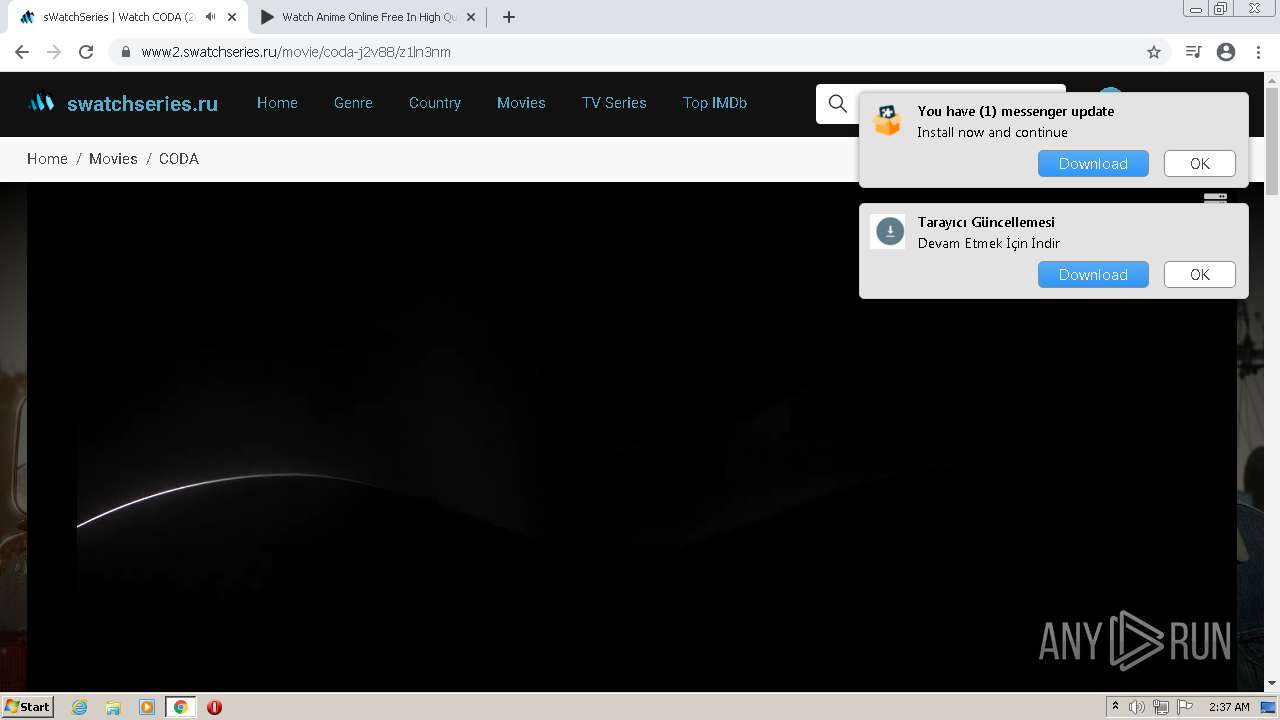
Task: Bookmark this page with the star icon
Action: pyautogui.click(x=1153, y=52)
